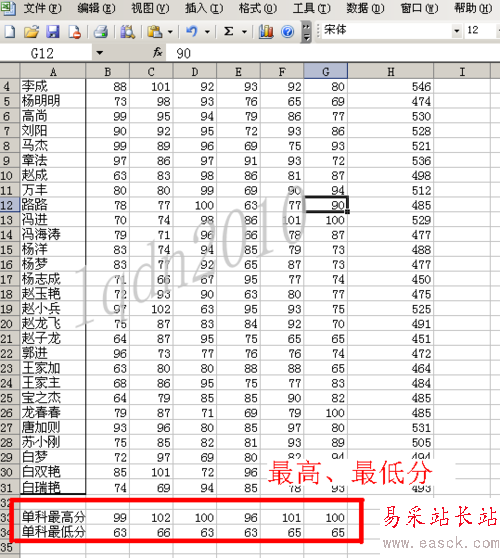Open Print Preview magnifier icon
This screenshot has height=558, width=500.
coord(127,32)
